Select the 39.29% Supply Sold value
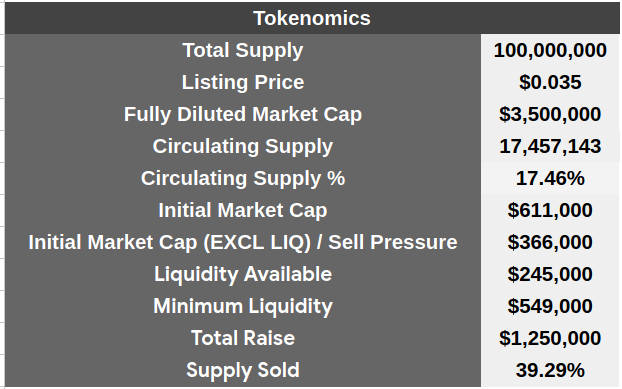Viewport: 622px width, 389px height. pos(550,370)
